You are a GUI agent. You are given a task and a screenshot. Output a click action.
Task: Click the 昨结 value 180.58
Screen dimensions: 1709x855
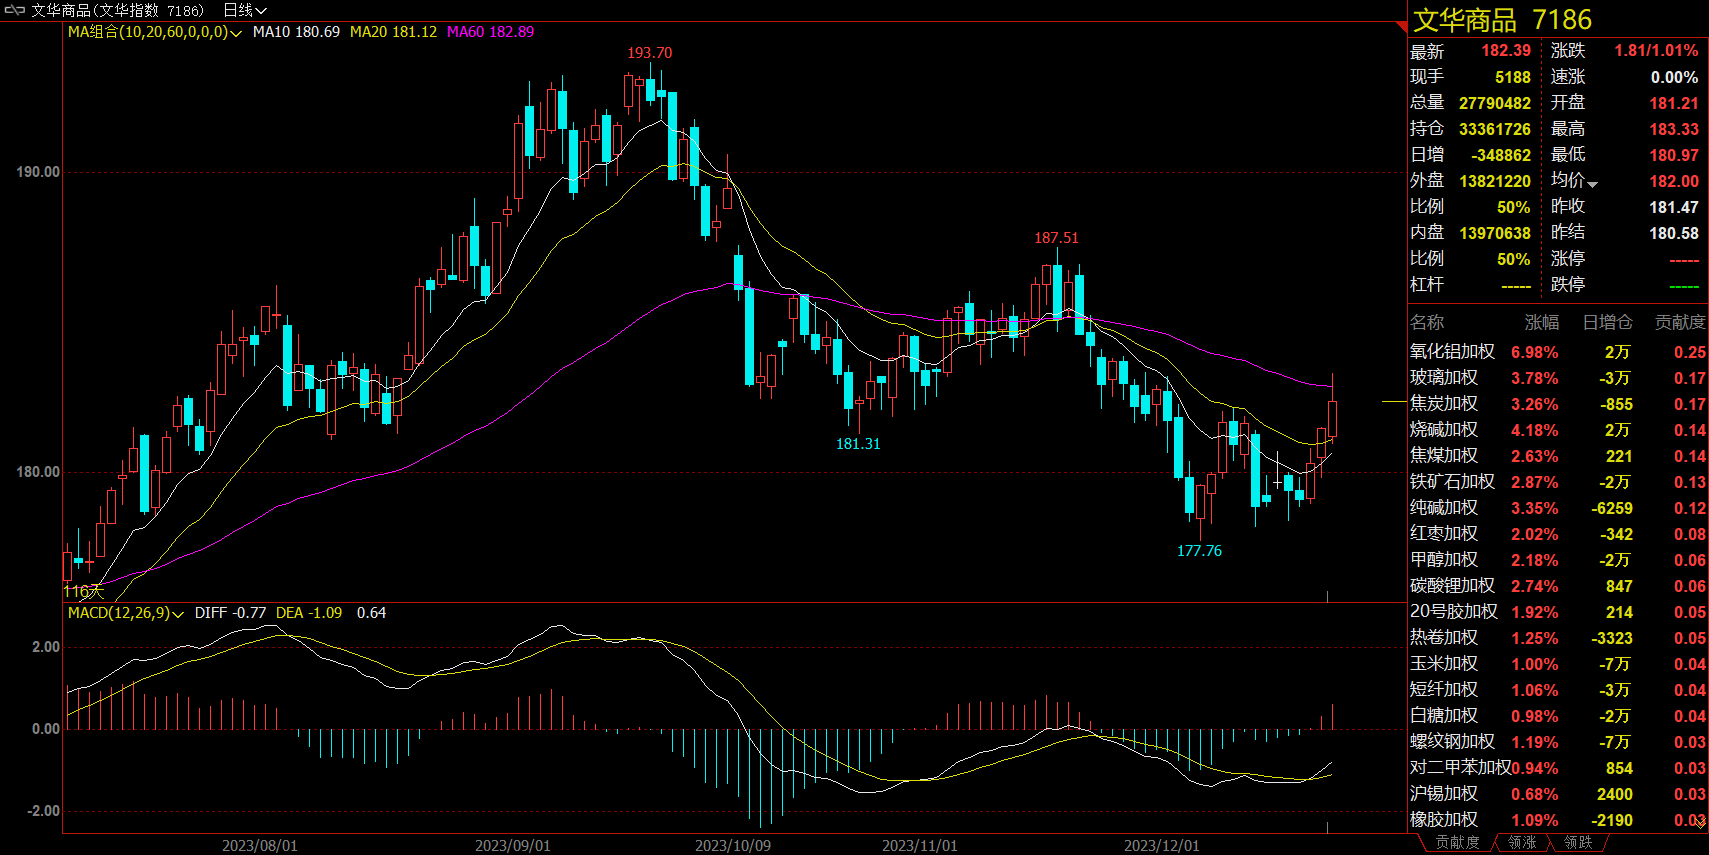1674,233
